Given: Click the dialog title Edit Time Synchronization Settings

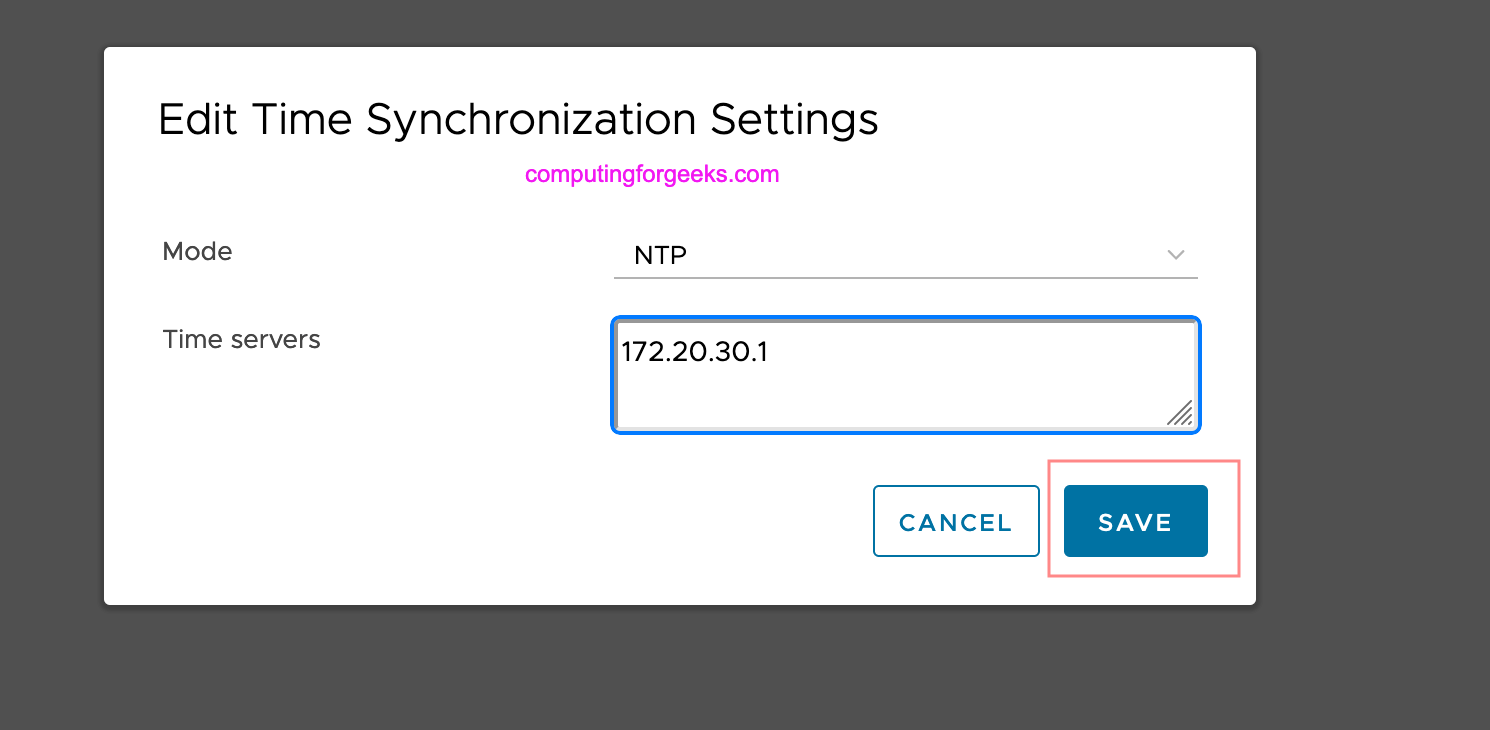Looking at the screenshot, I should pyautogui.click(x=517, y=119).
